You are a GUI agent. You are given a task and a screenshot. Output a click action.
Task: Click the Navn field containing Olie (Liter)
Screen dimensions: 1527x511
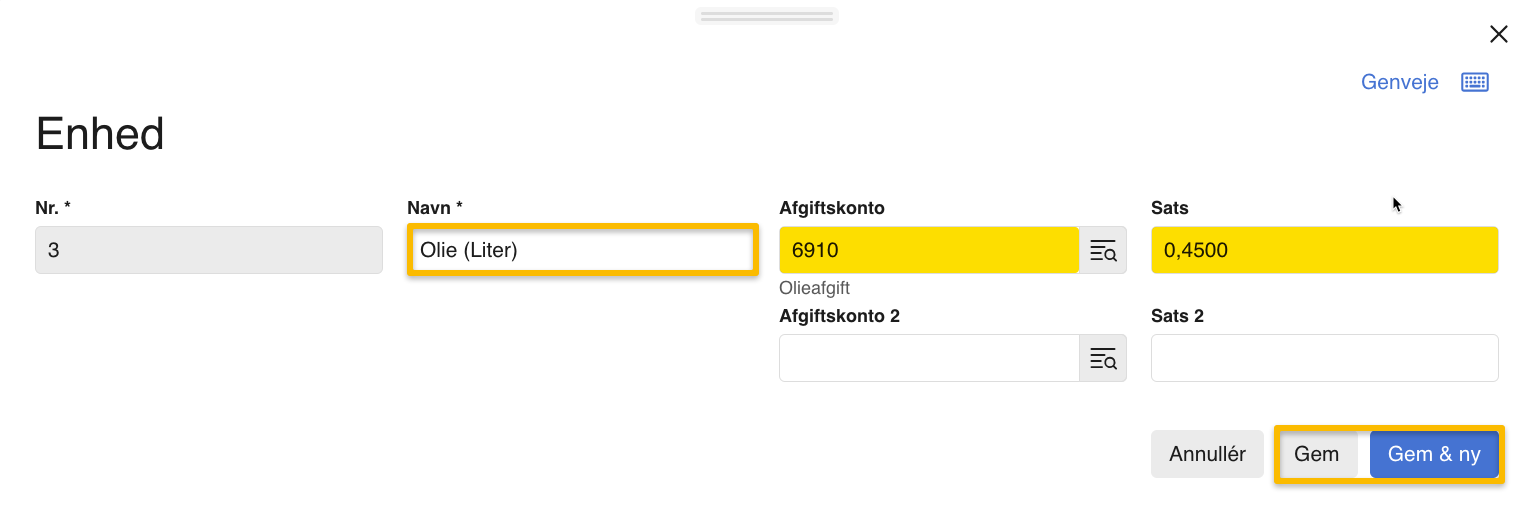[582, 250]
